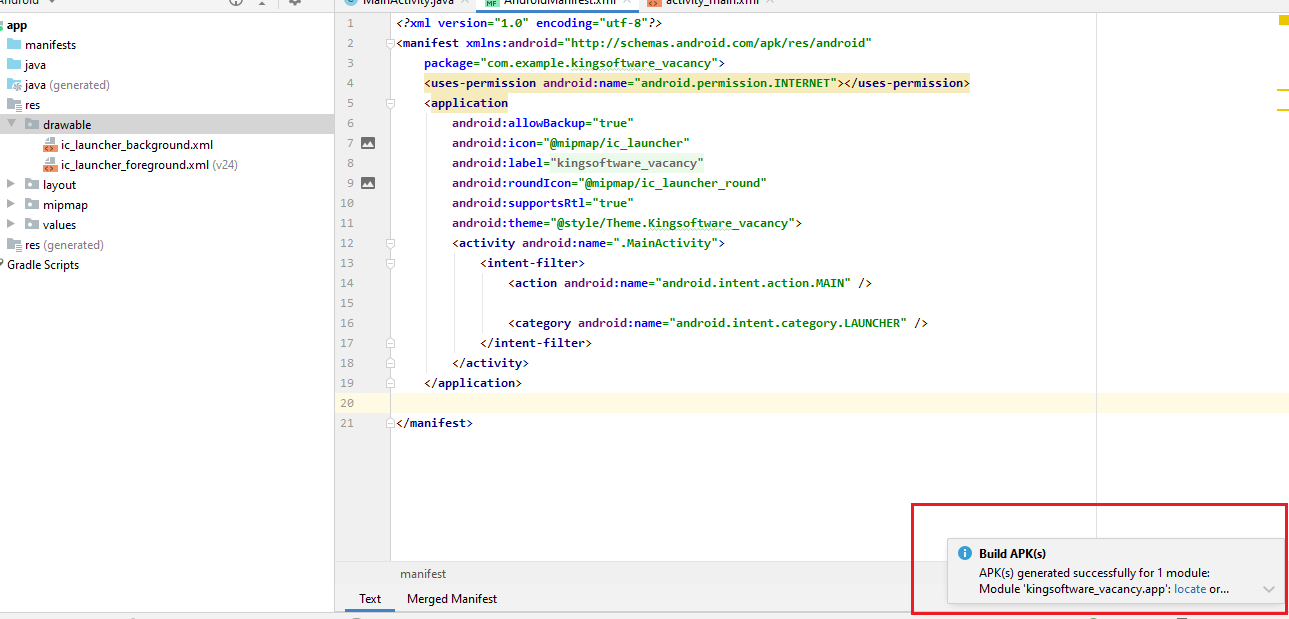The width and height of the screenshot is (1289, 619).
Task: Select the Text tab below the editor
Action: pos(370,599)
